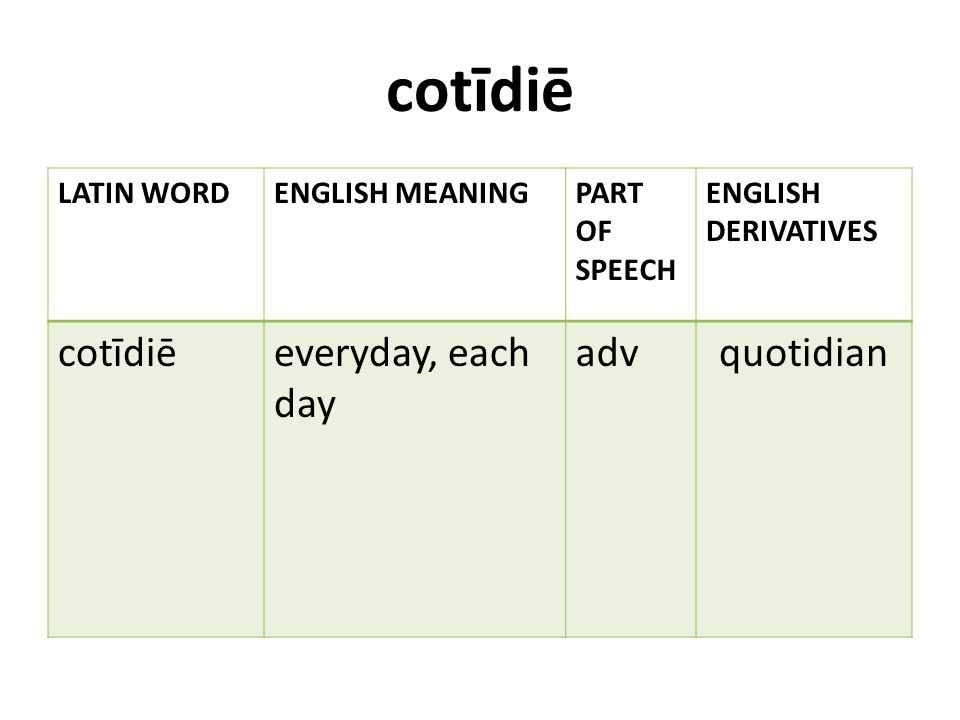The height and width of the screenshot is (720, 960).
Task: Click the word SPEECH in the header
Action: [x=625, y=270]
